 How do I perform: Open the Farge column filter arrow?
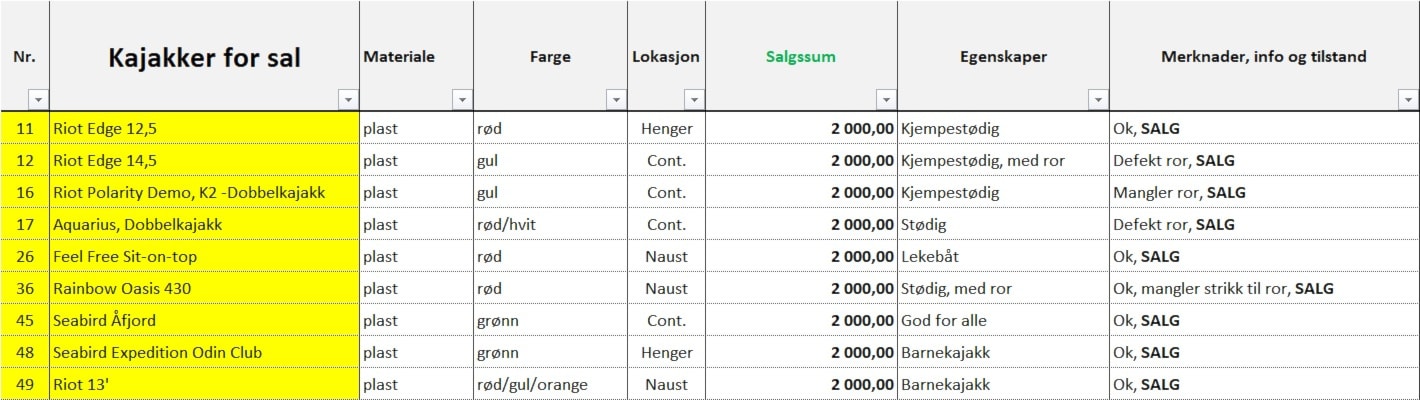click(616, 99)
